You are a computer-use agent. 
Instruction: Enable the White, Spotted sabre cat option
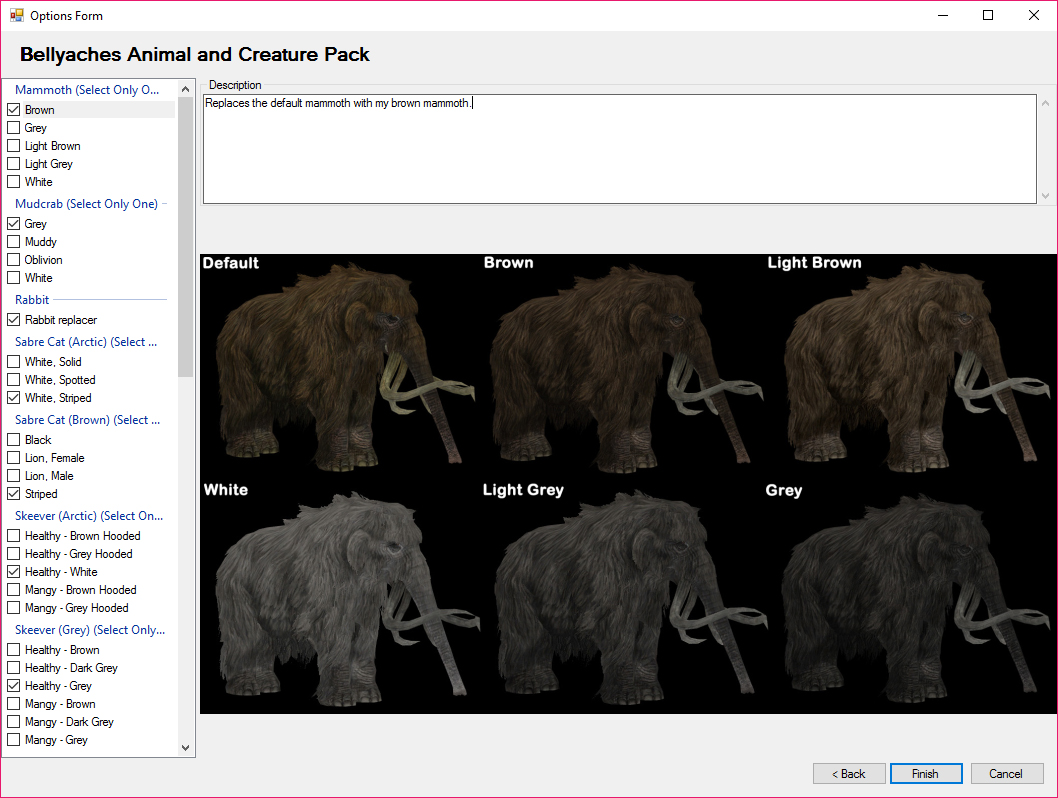pyautogui.click(x=13, y=380)
